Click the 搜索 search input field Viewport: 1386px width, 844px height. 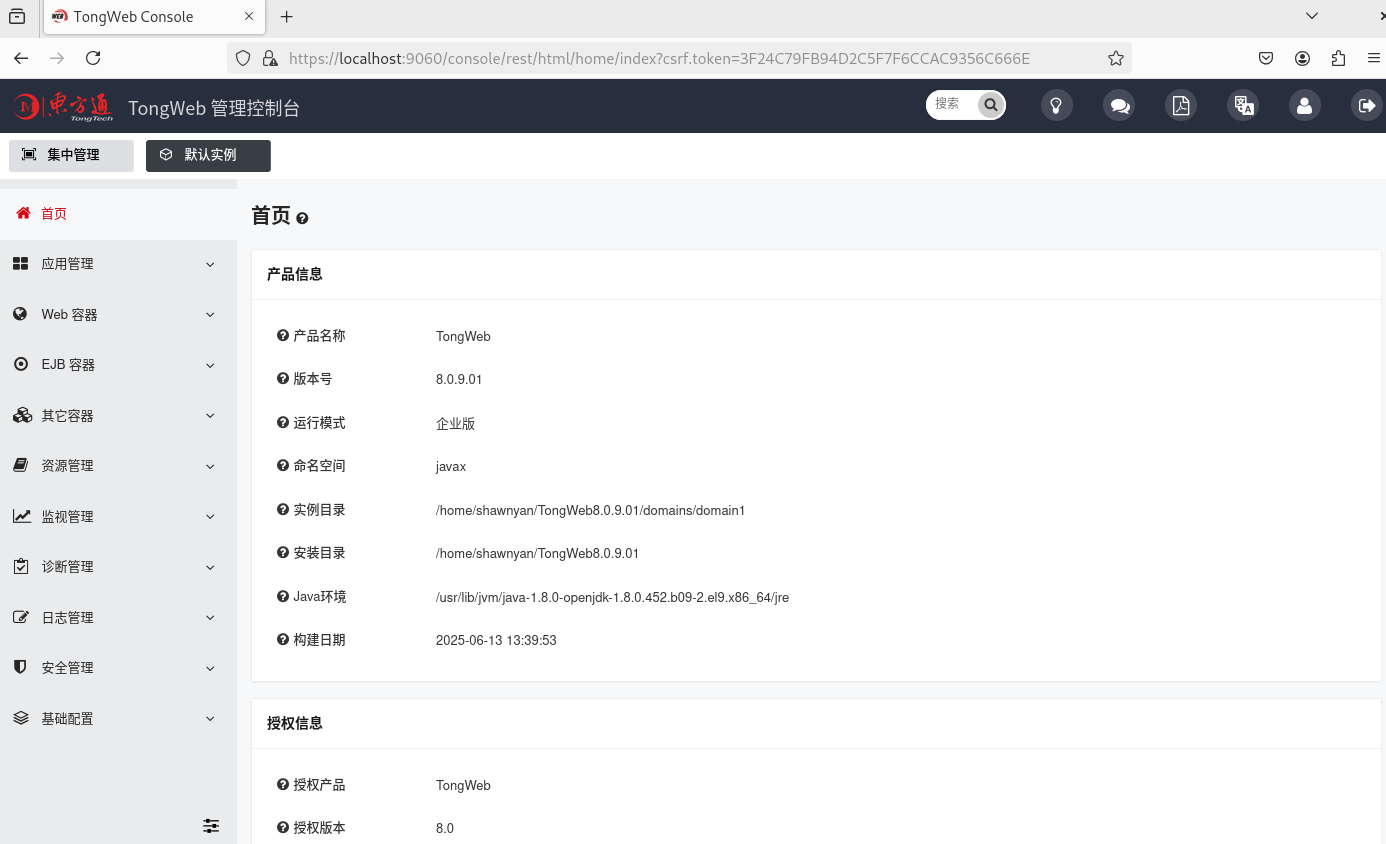pyautogui.click(x=952, y=104)
